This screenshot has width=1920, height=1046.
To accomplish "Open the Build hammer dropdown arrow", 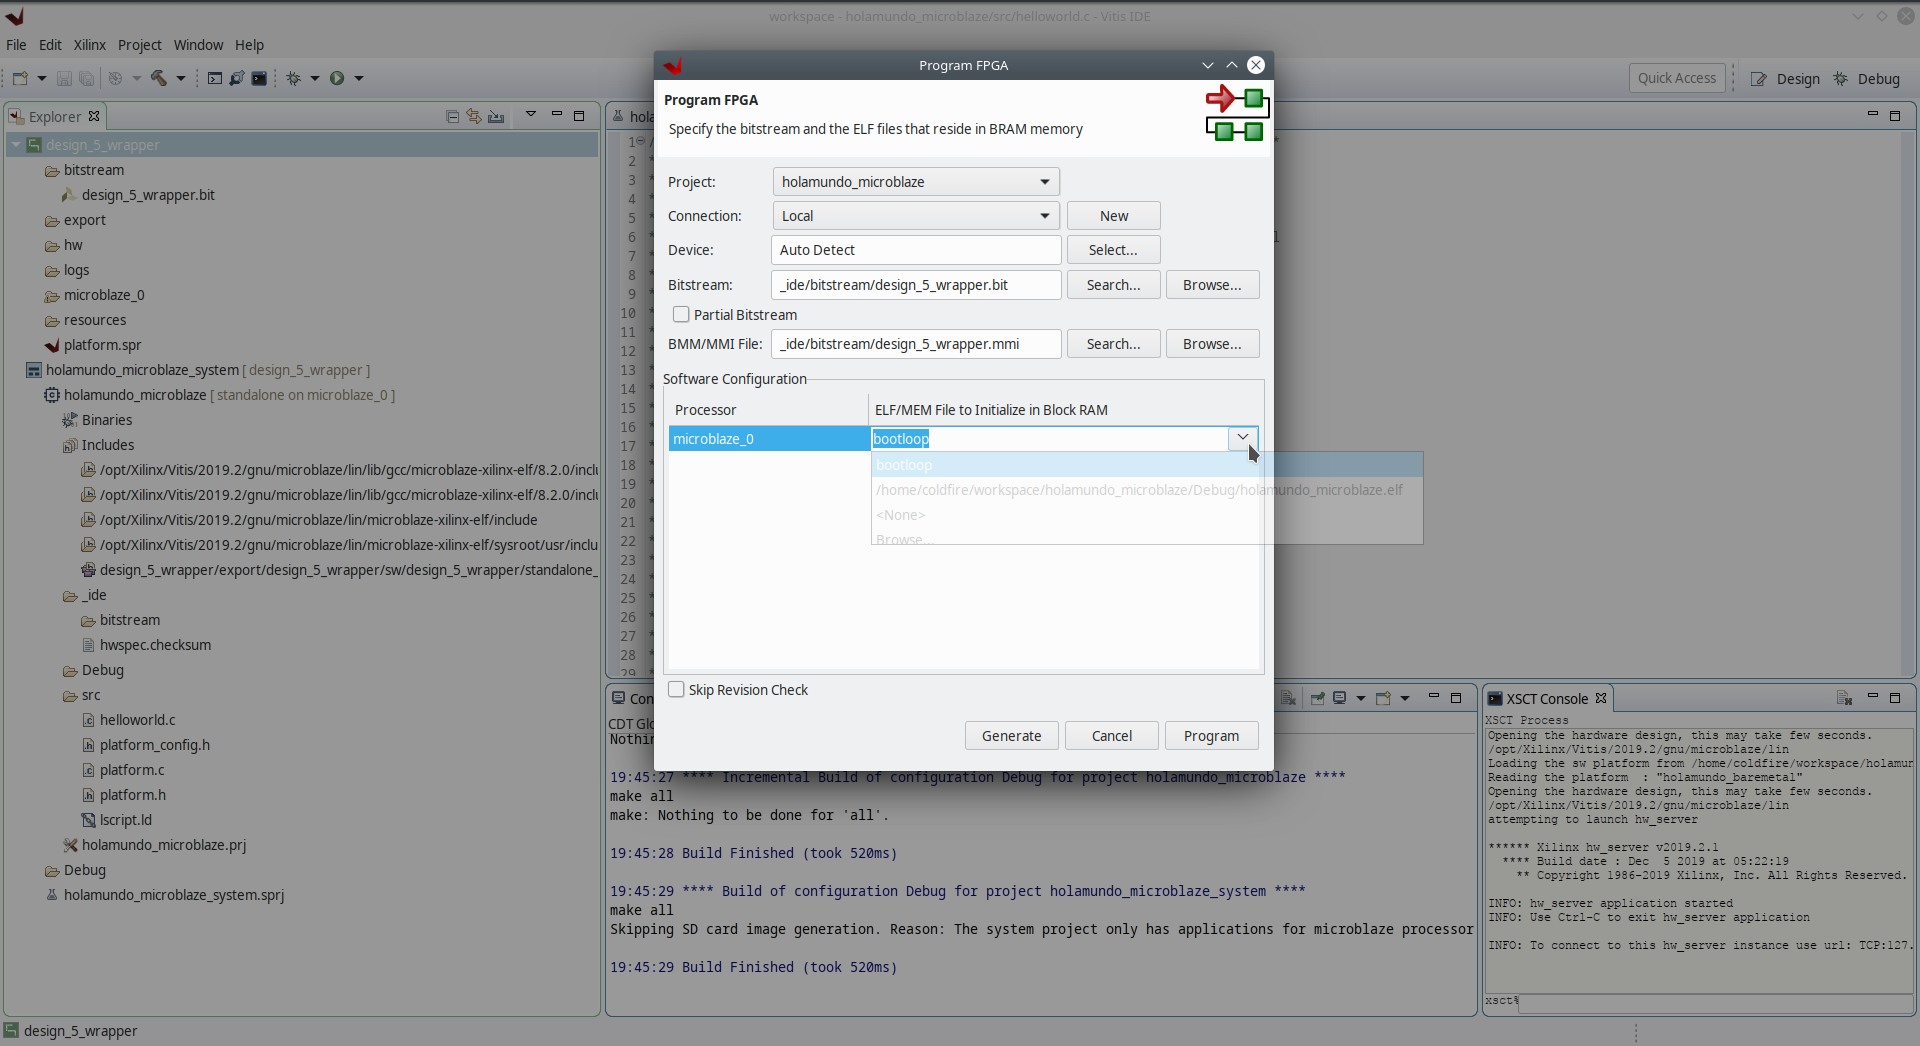I will 181,78.
